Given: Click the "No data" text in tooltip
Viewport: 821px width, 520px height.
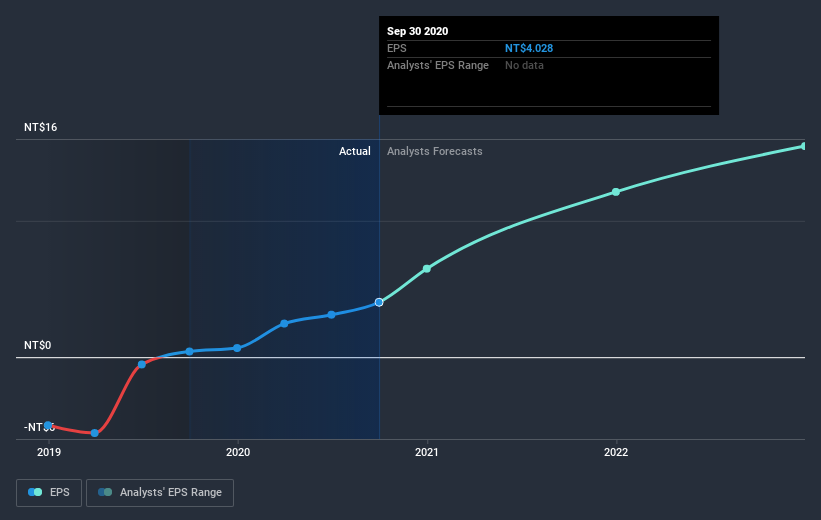Looking at the screenshot, I should coord(525,65).
